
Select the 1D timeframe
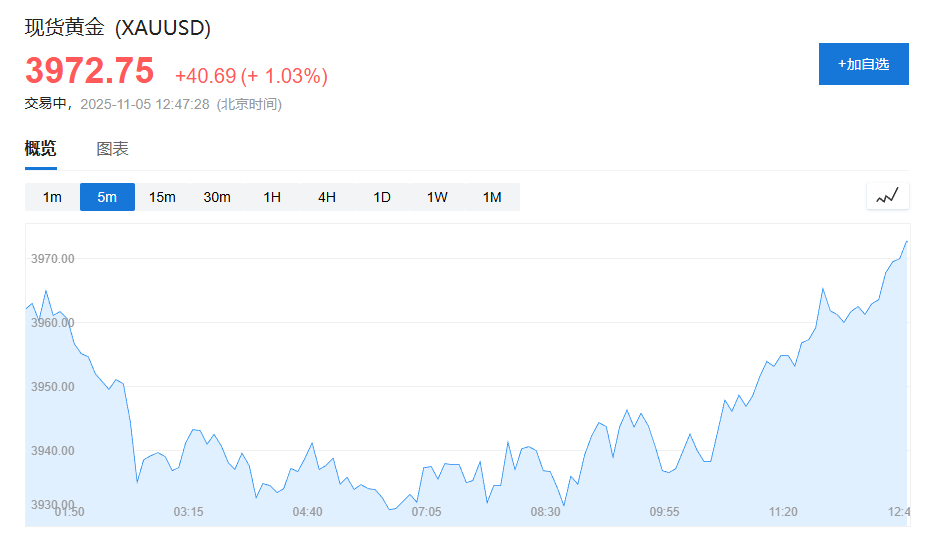coord(382,197)
